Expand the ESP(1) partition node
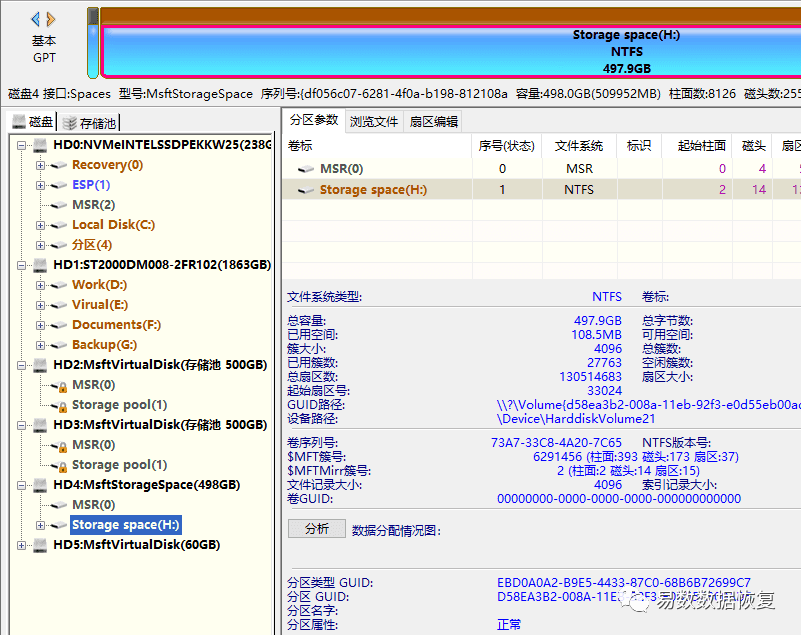 (x=40, y=185)
